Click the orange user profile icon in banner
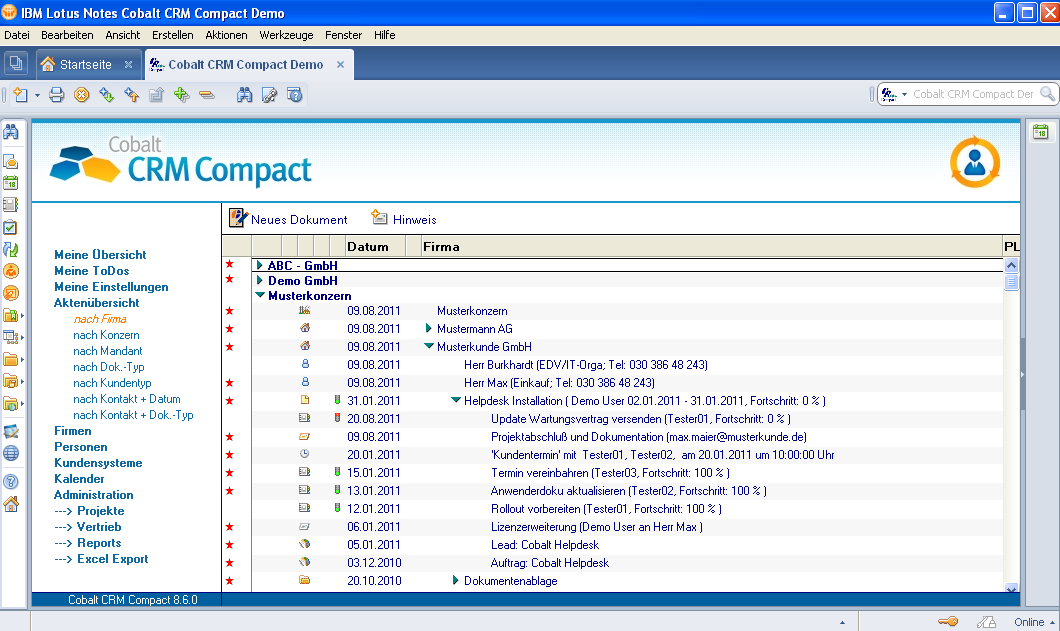The height and width of the screenshot is (631, 1060). (974, 162)
